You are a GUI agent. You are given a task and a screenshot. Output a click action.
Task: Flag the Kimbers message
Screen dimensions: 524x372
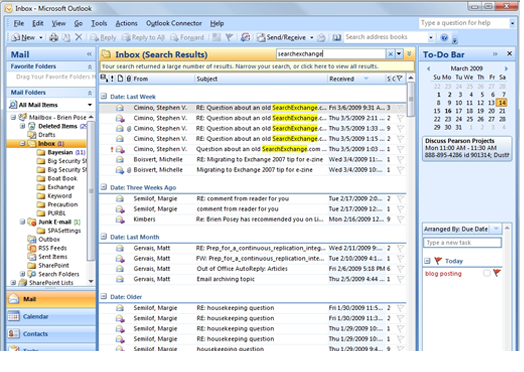400,219
